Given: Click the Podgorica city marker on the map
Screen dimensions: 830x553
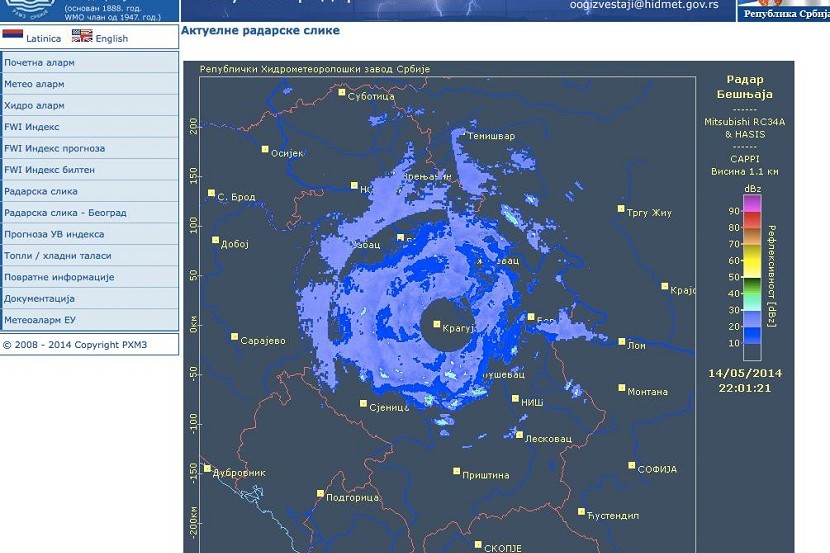Looking at the screenshot, I should [x=321, y=494].
